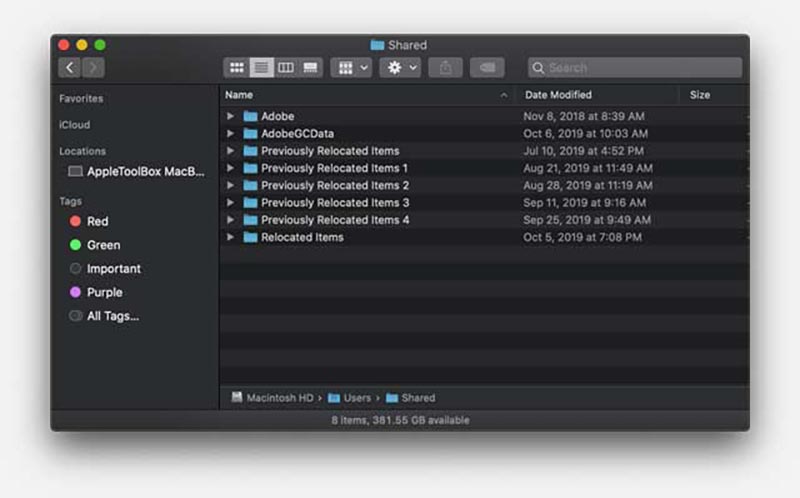The width and height of the screenshot is (800, 498).
Task: Select list view button
Action: click(x=261, y=68)
